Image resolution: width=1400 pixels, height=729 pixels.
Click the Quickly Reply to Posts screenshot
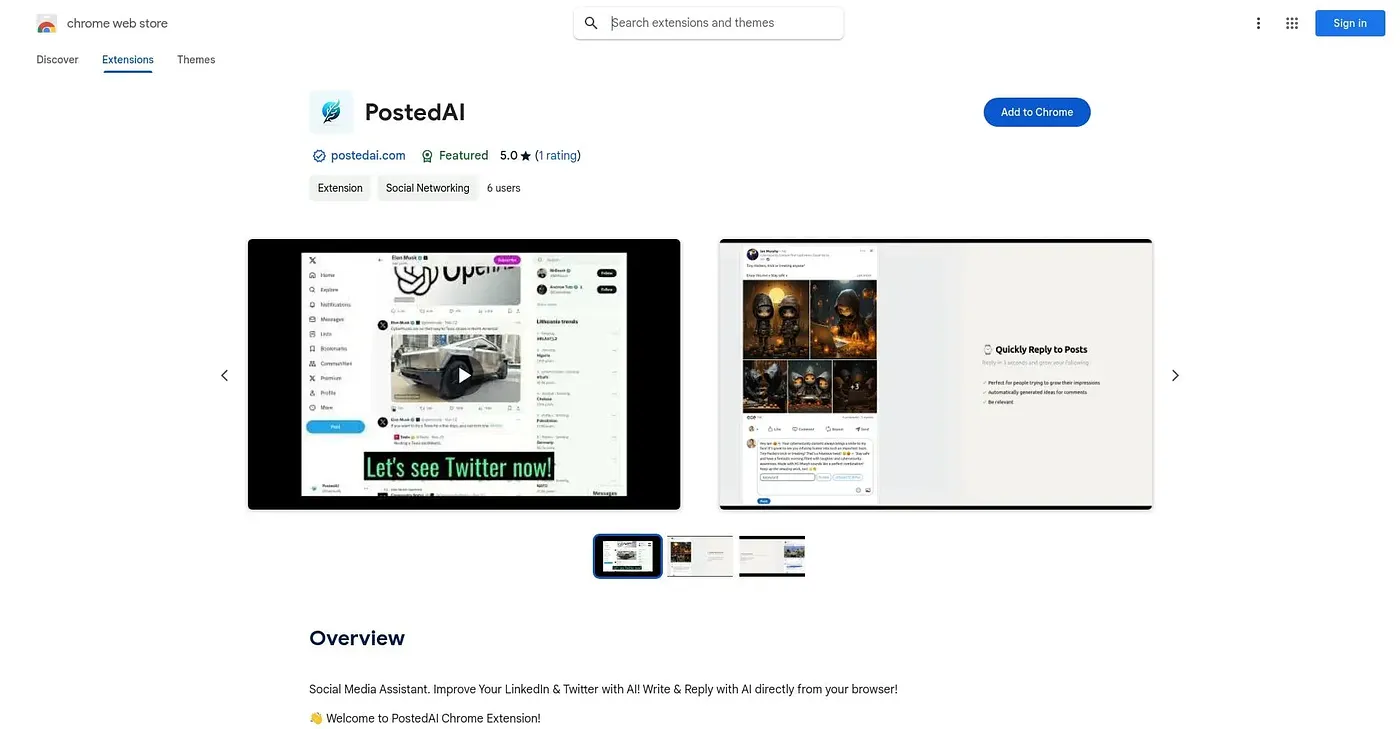pyautogui.click(x=936, y=374)
